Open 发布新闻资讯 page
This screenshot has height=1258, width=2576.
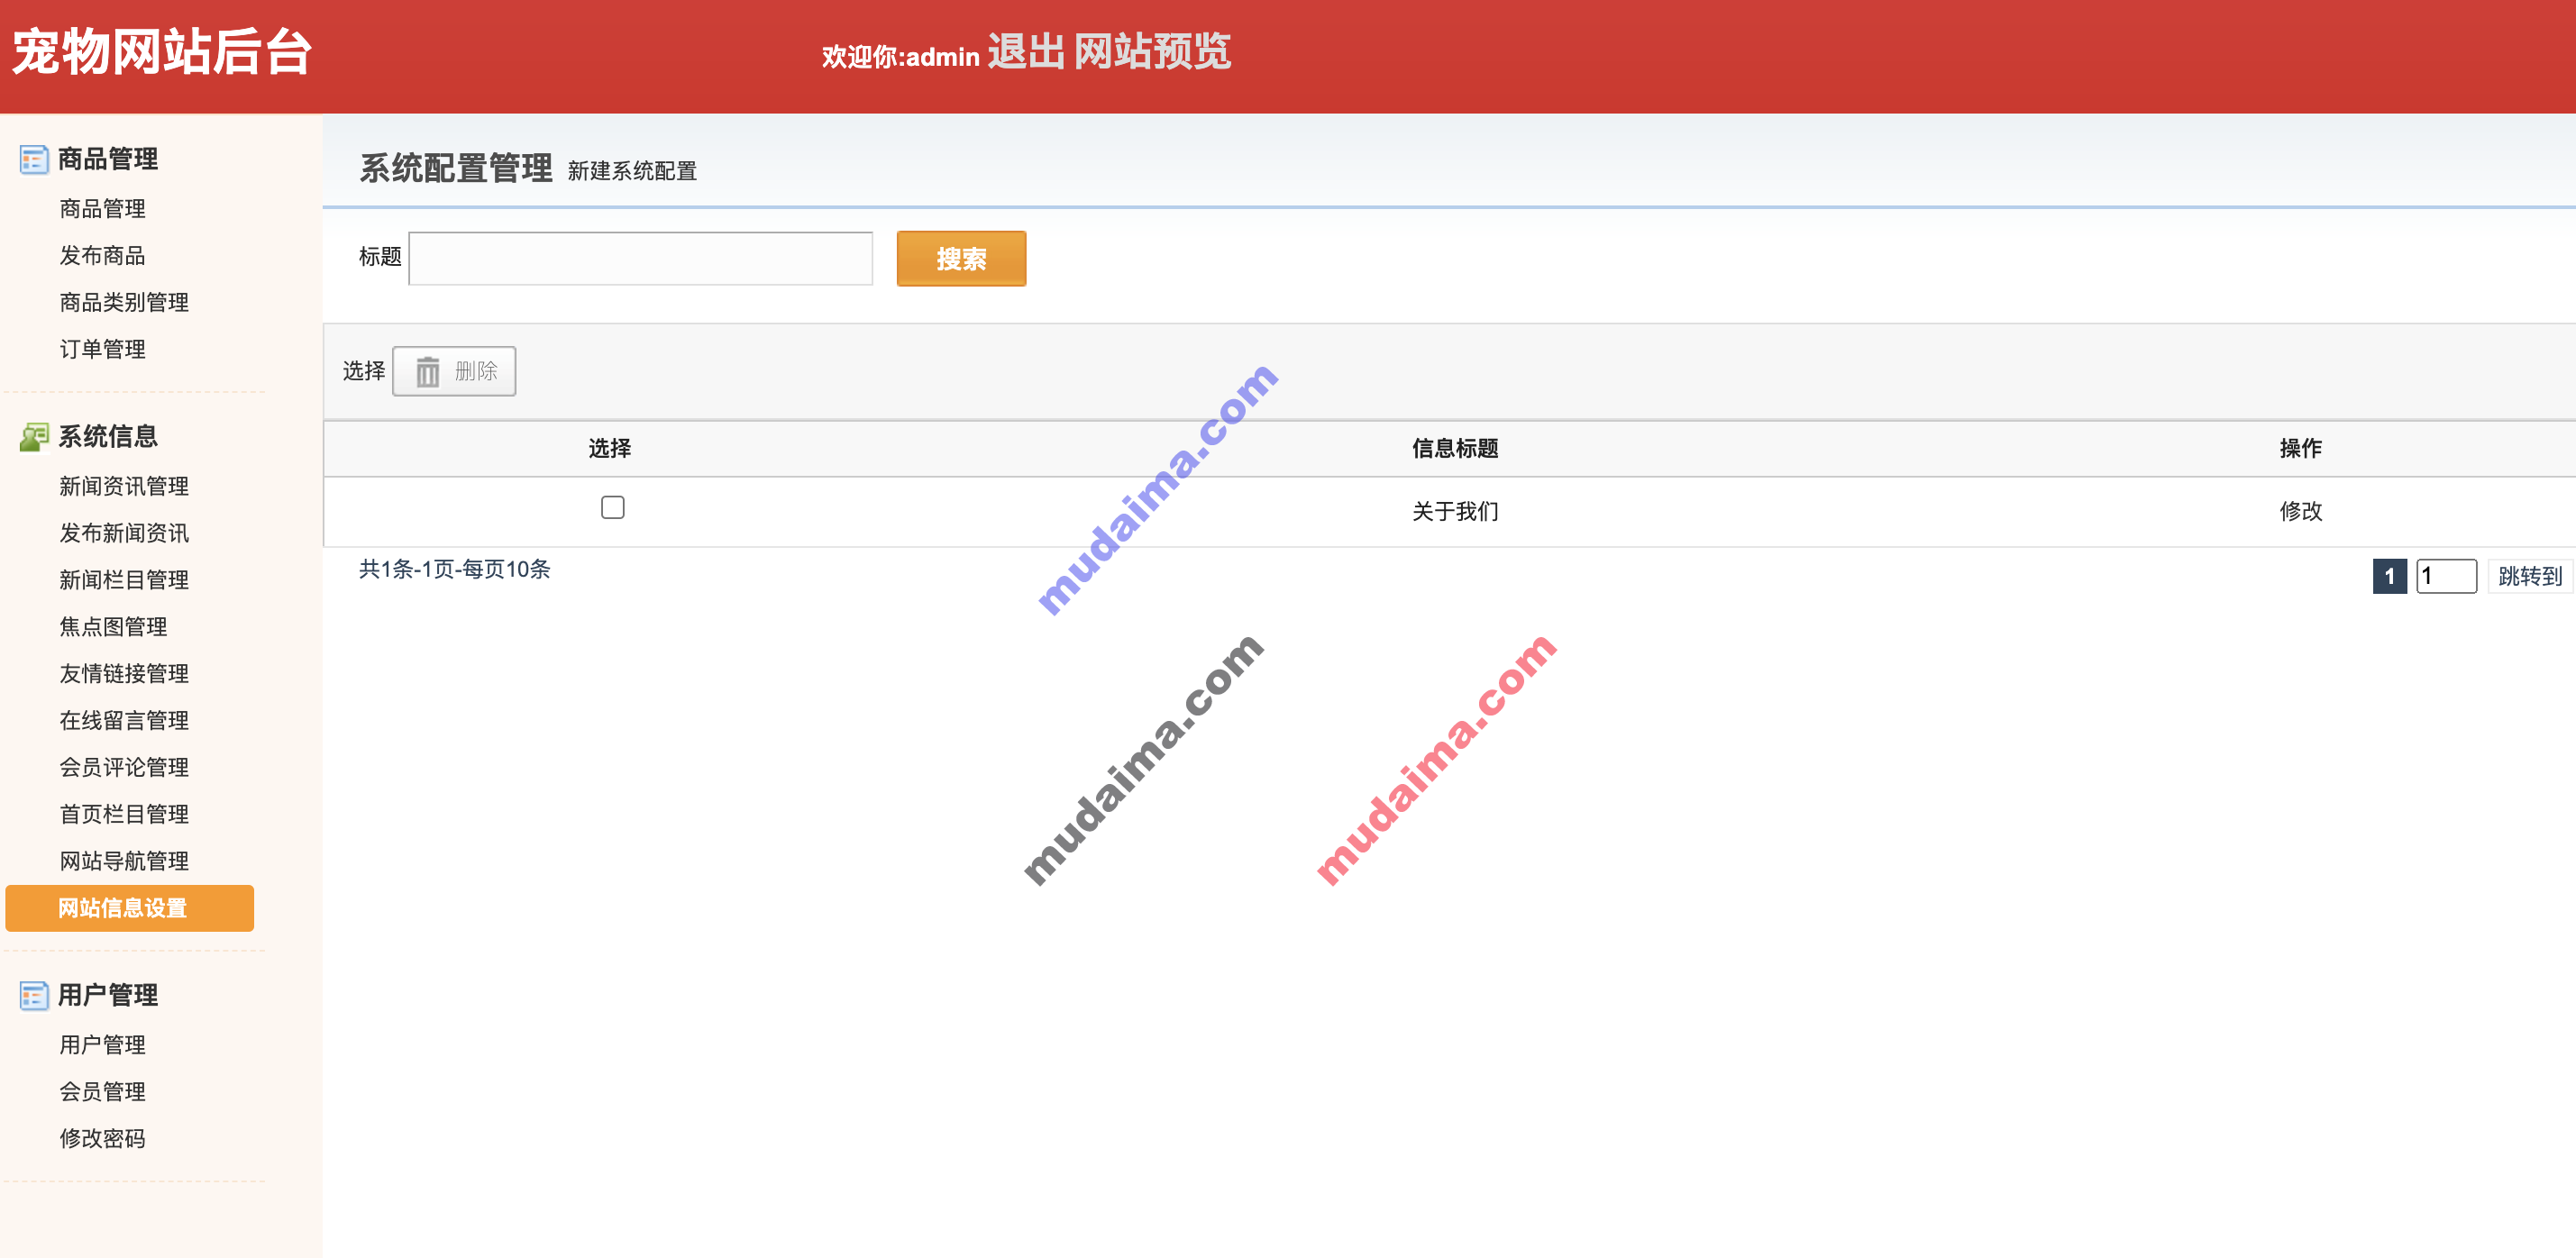(x=124, y=533)
